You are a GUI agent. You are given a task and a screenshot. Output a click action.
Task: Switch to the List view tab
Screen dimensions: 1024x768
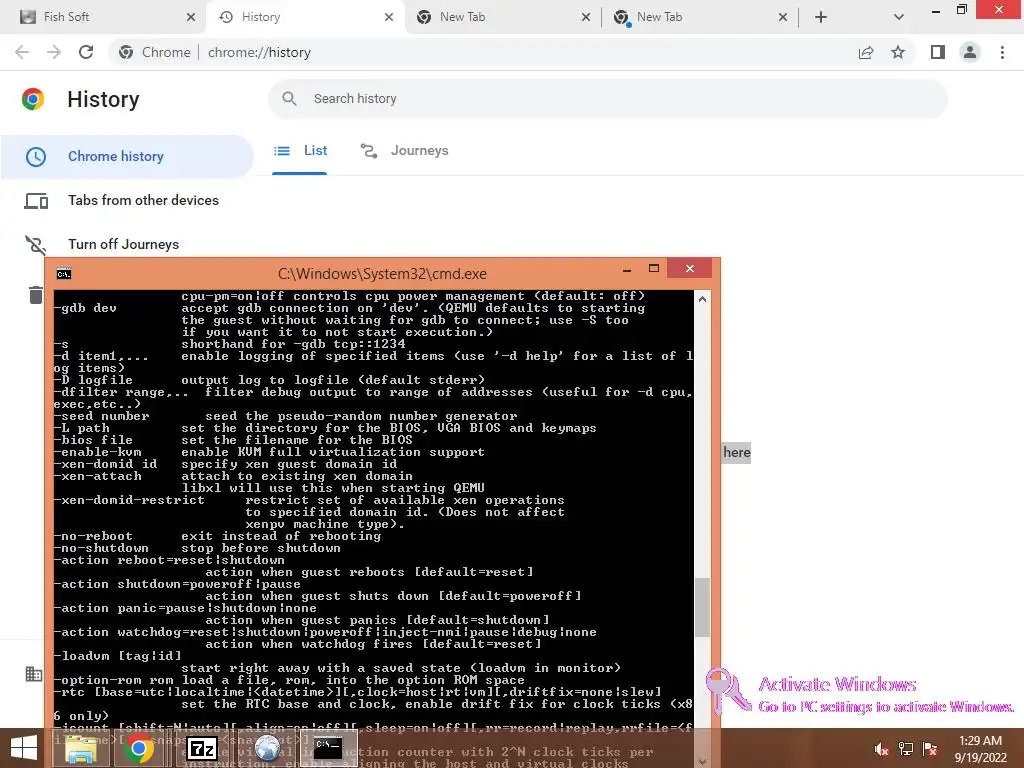click(300, 151)
